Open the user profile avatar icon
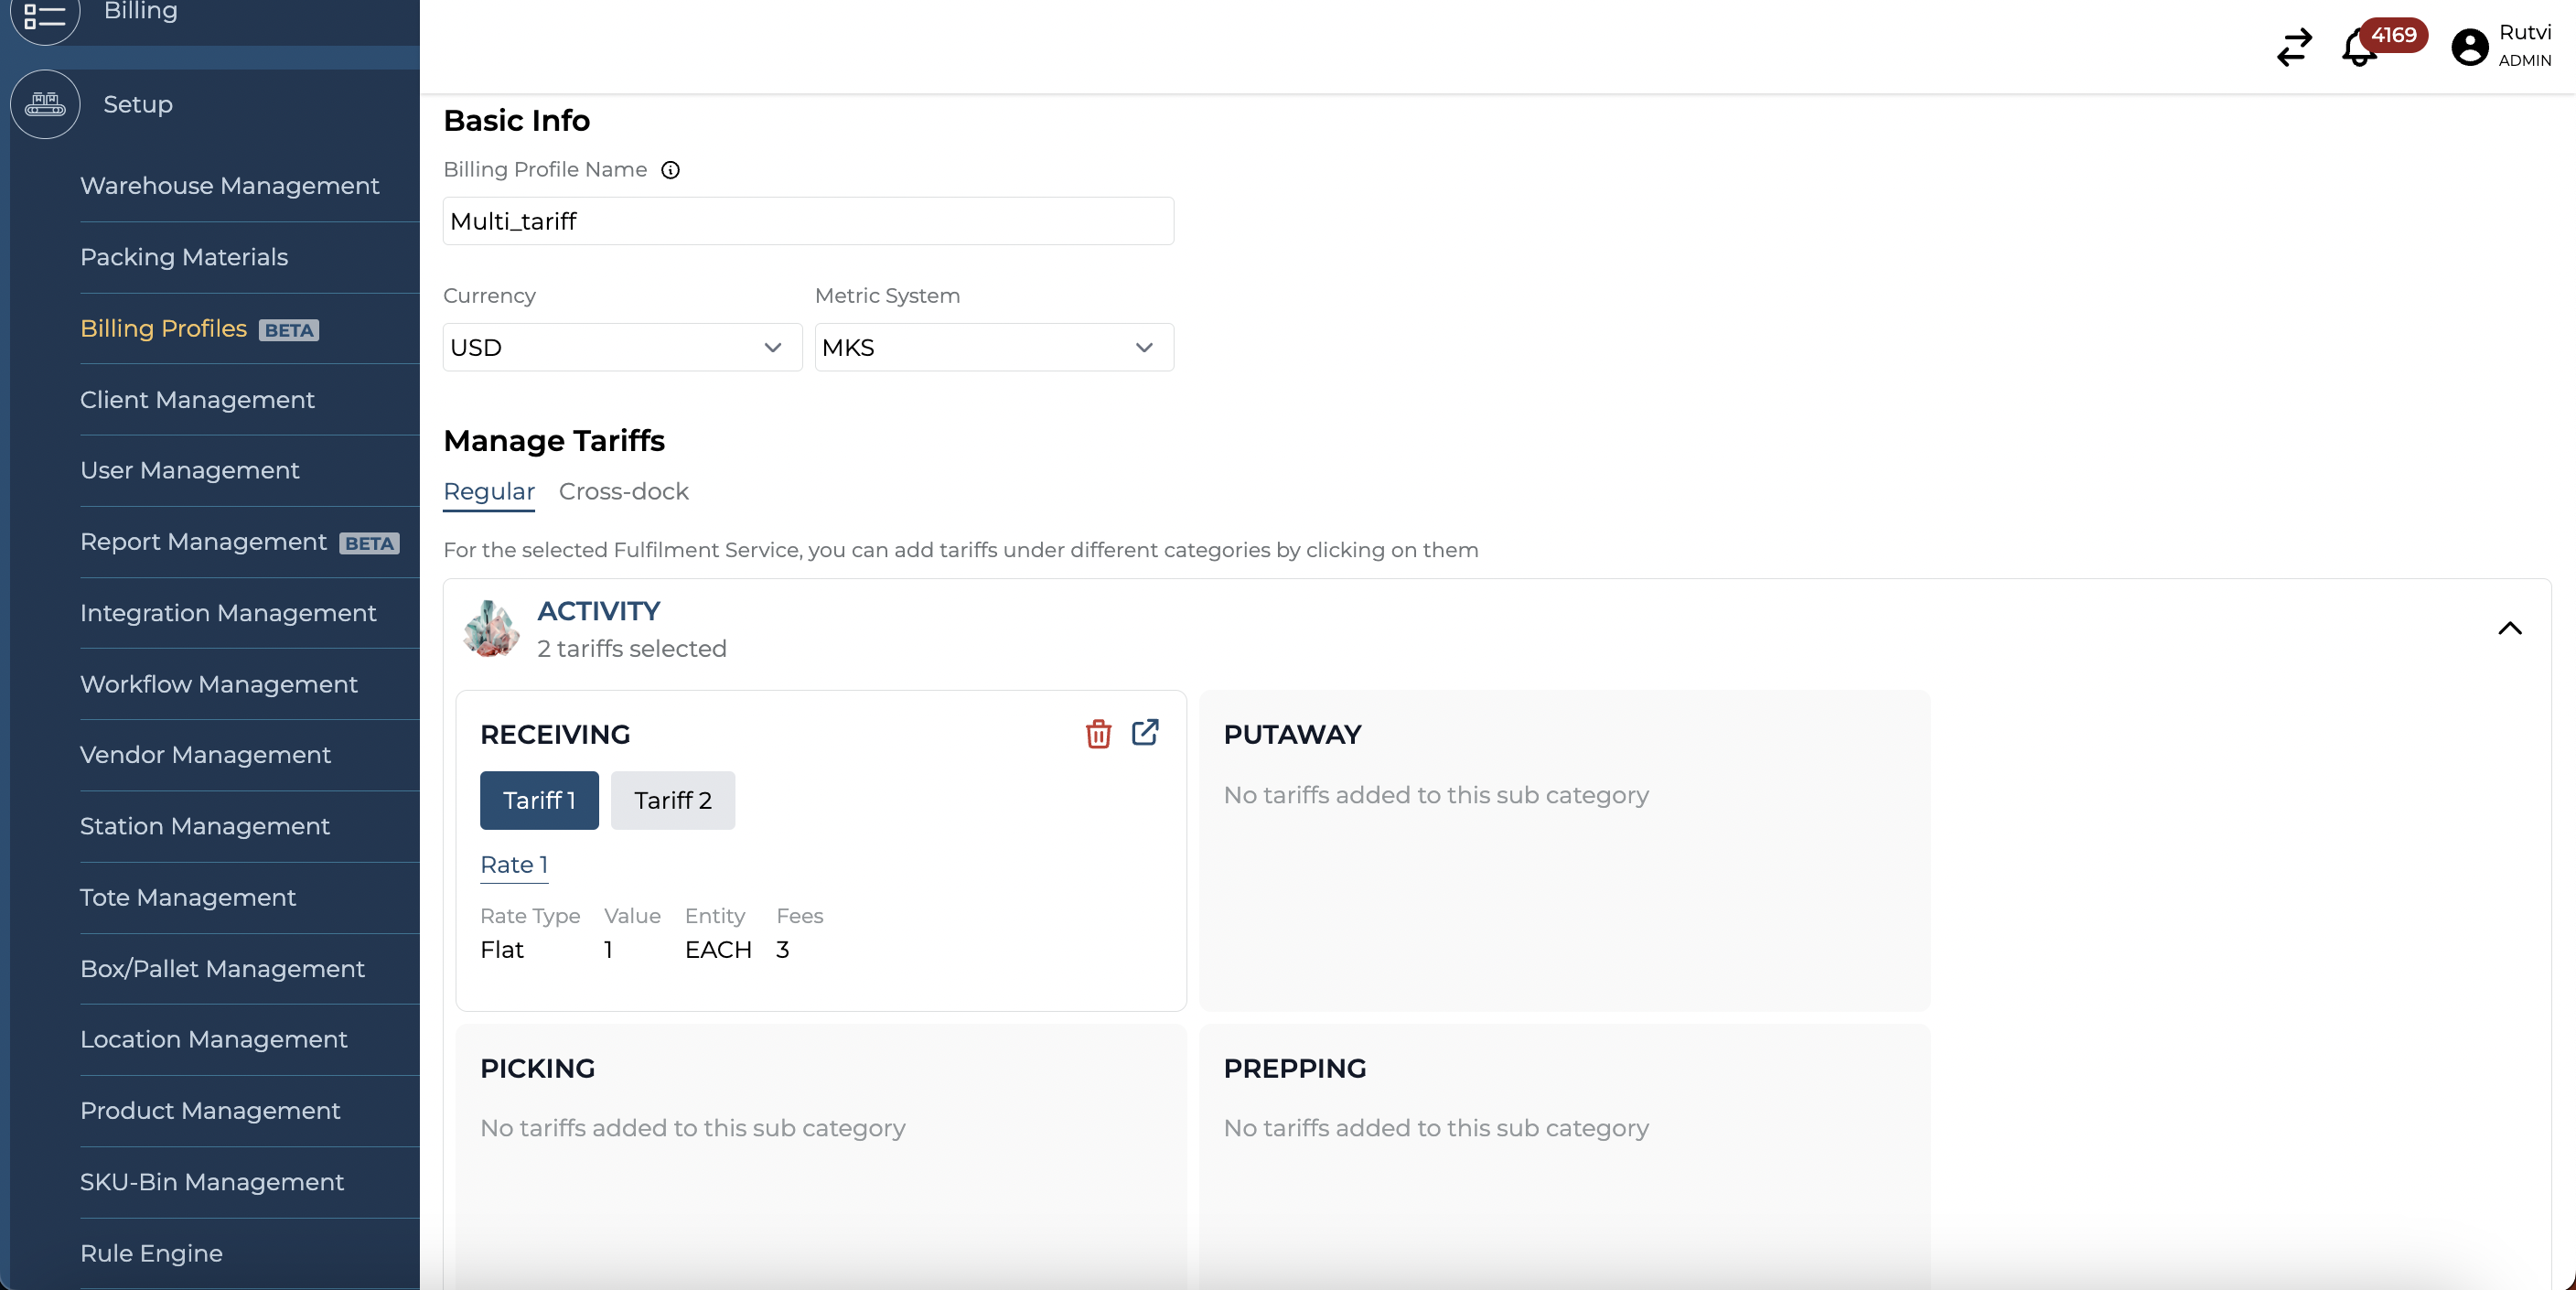This screenshot has height=1290, width=2576. click(x=2469, y=47)
